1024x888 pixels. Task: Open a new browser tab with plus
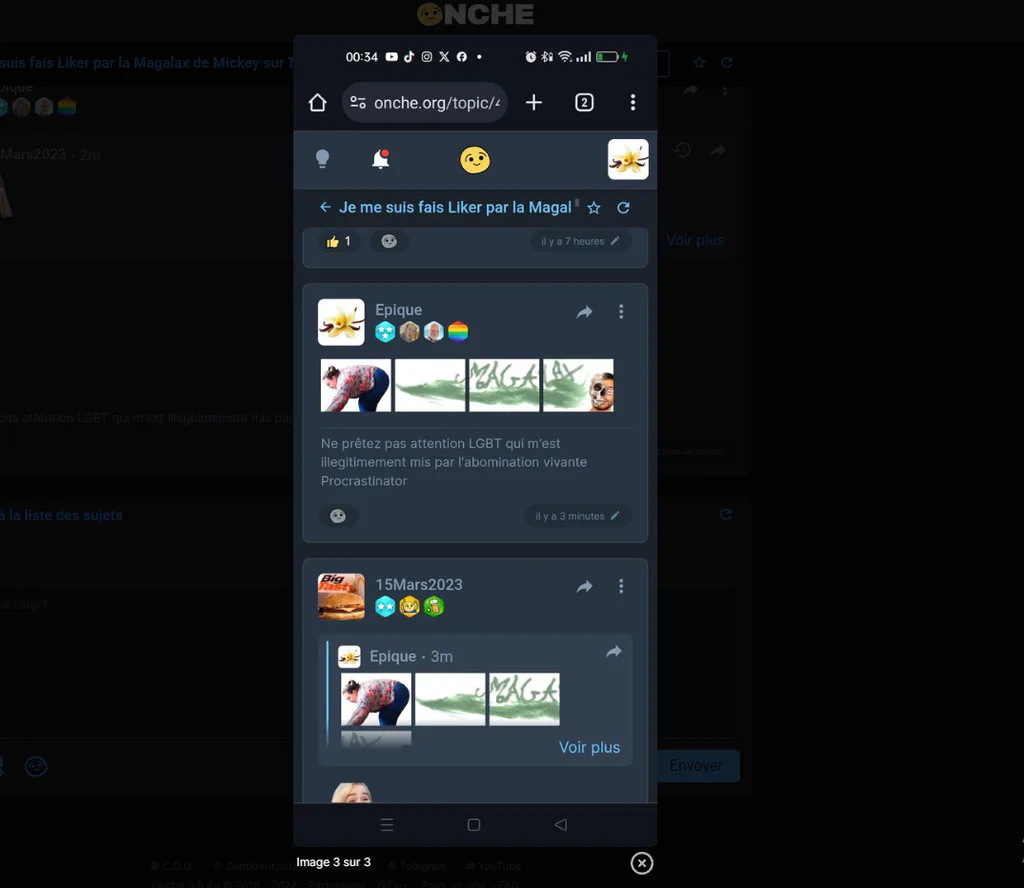pyautogui.click(x=534, y=103)
